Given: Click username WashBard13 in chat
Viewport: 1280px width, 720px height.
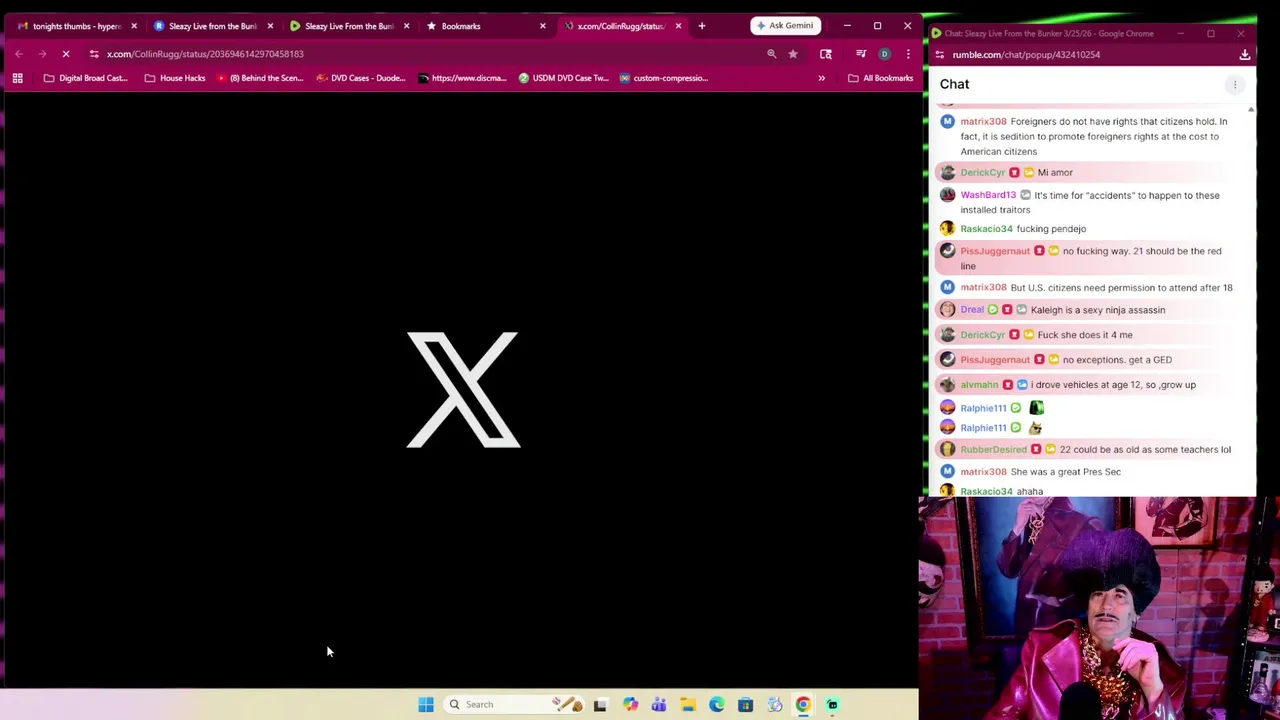Looking at the screenshot, I should point(988,195).
